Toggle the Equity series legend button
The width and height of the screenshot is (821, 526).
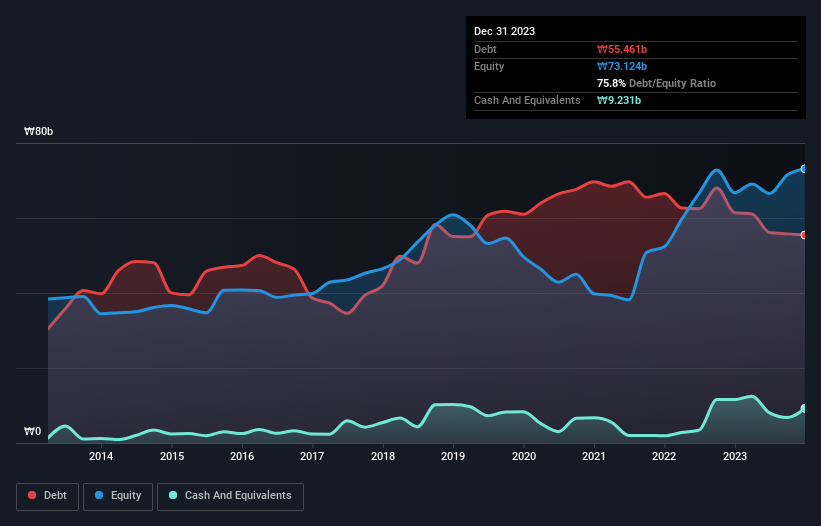118,496
